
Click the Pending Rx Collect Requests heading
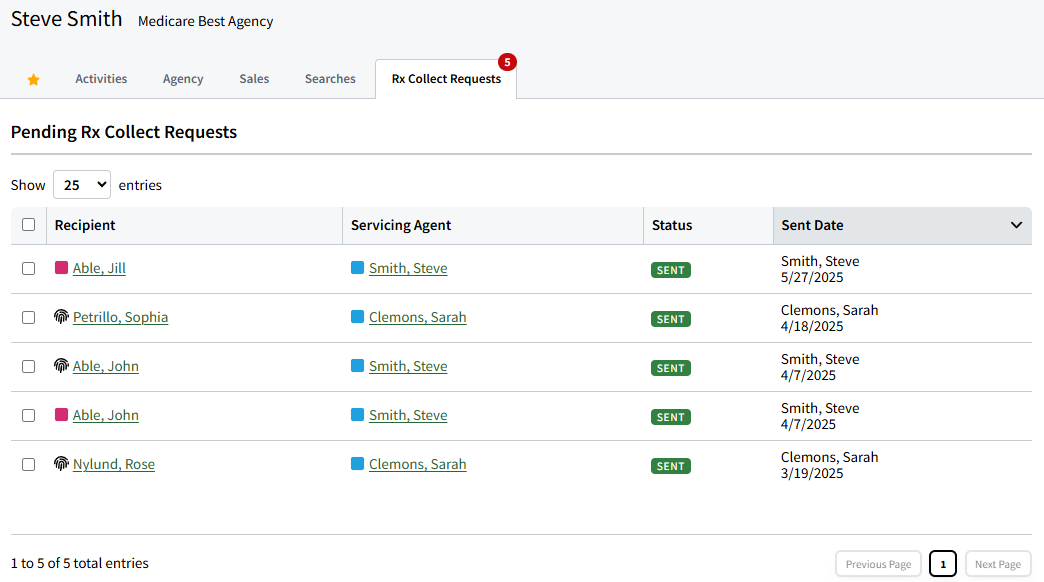[124, 132]
